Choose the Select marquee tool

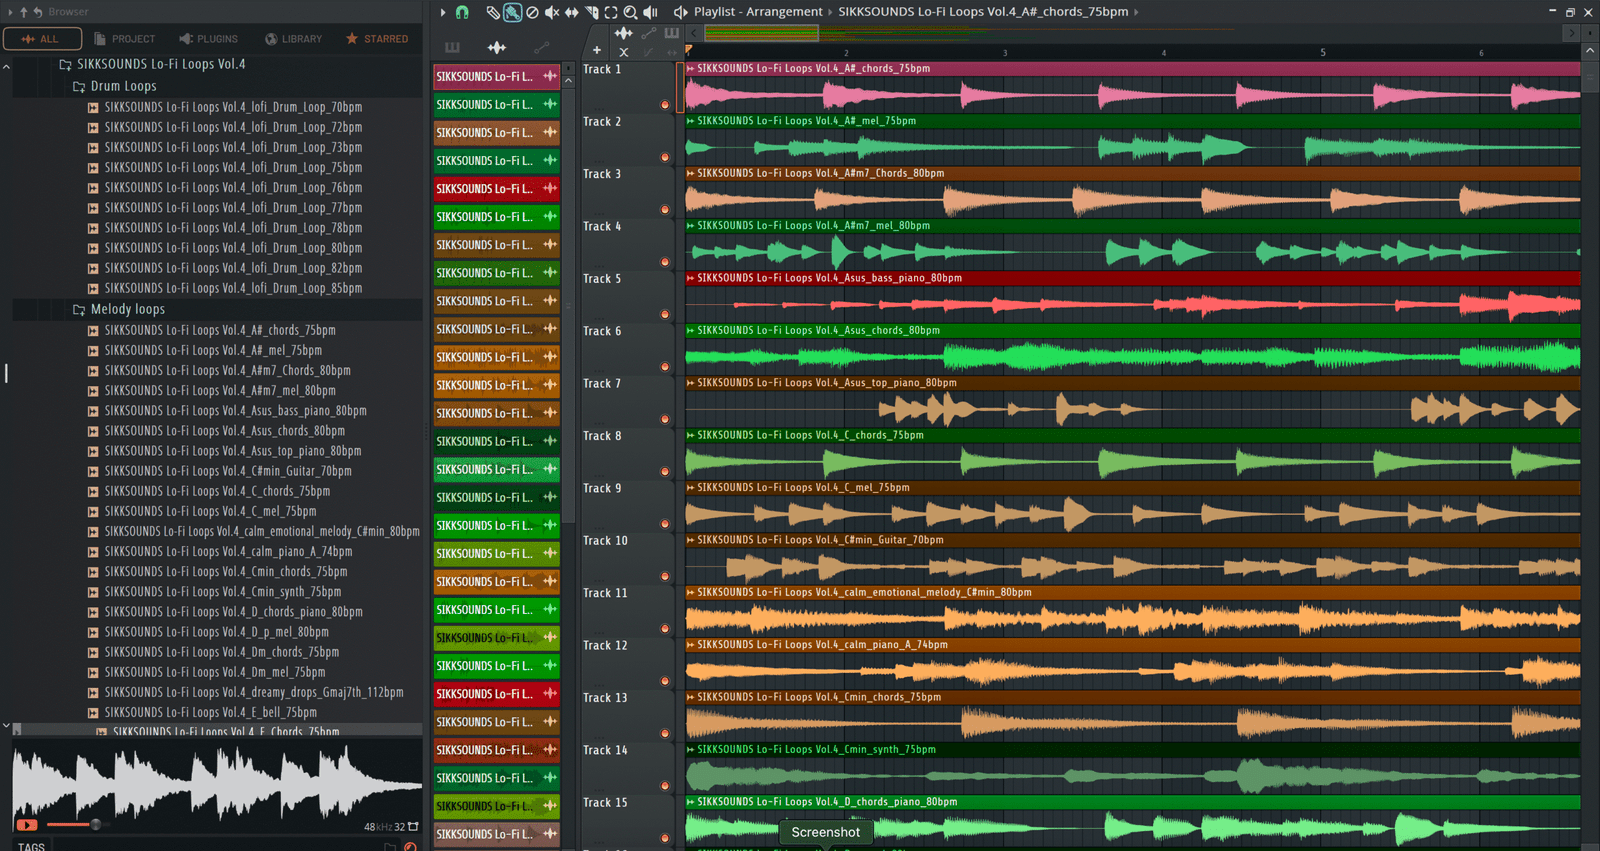[x=611, y=12]
